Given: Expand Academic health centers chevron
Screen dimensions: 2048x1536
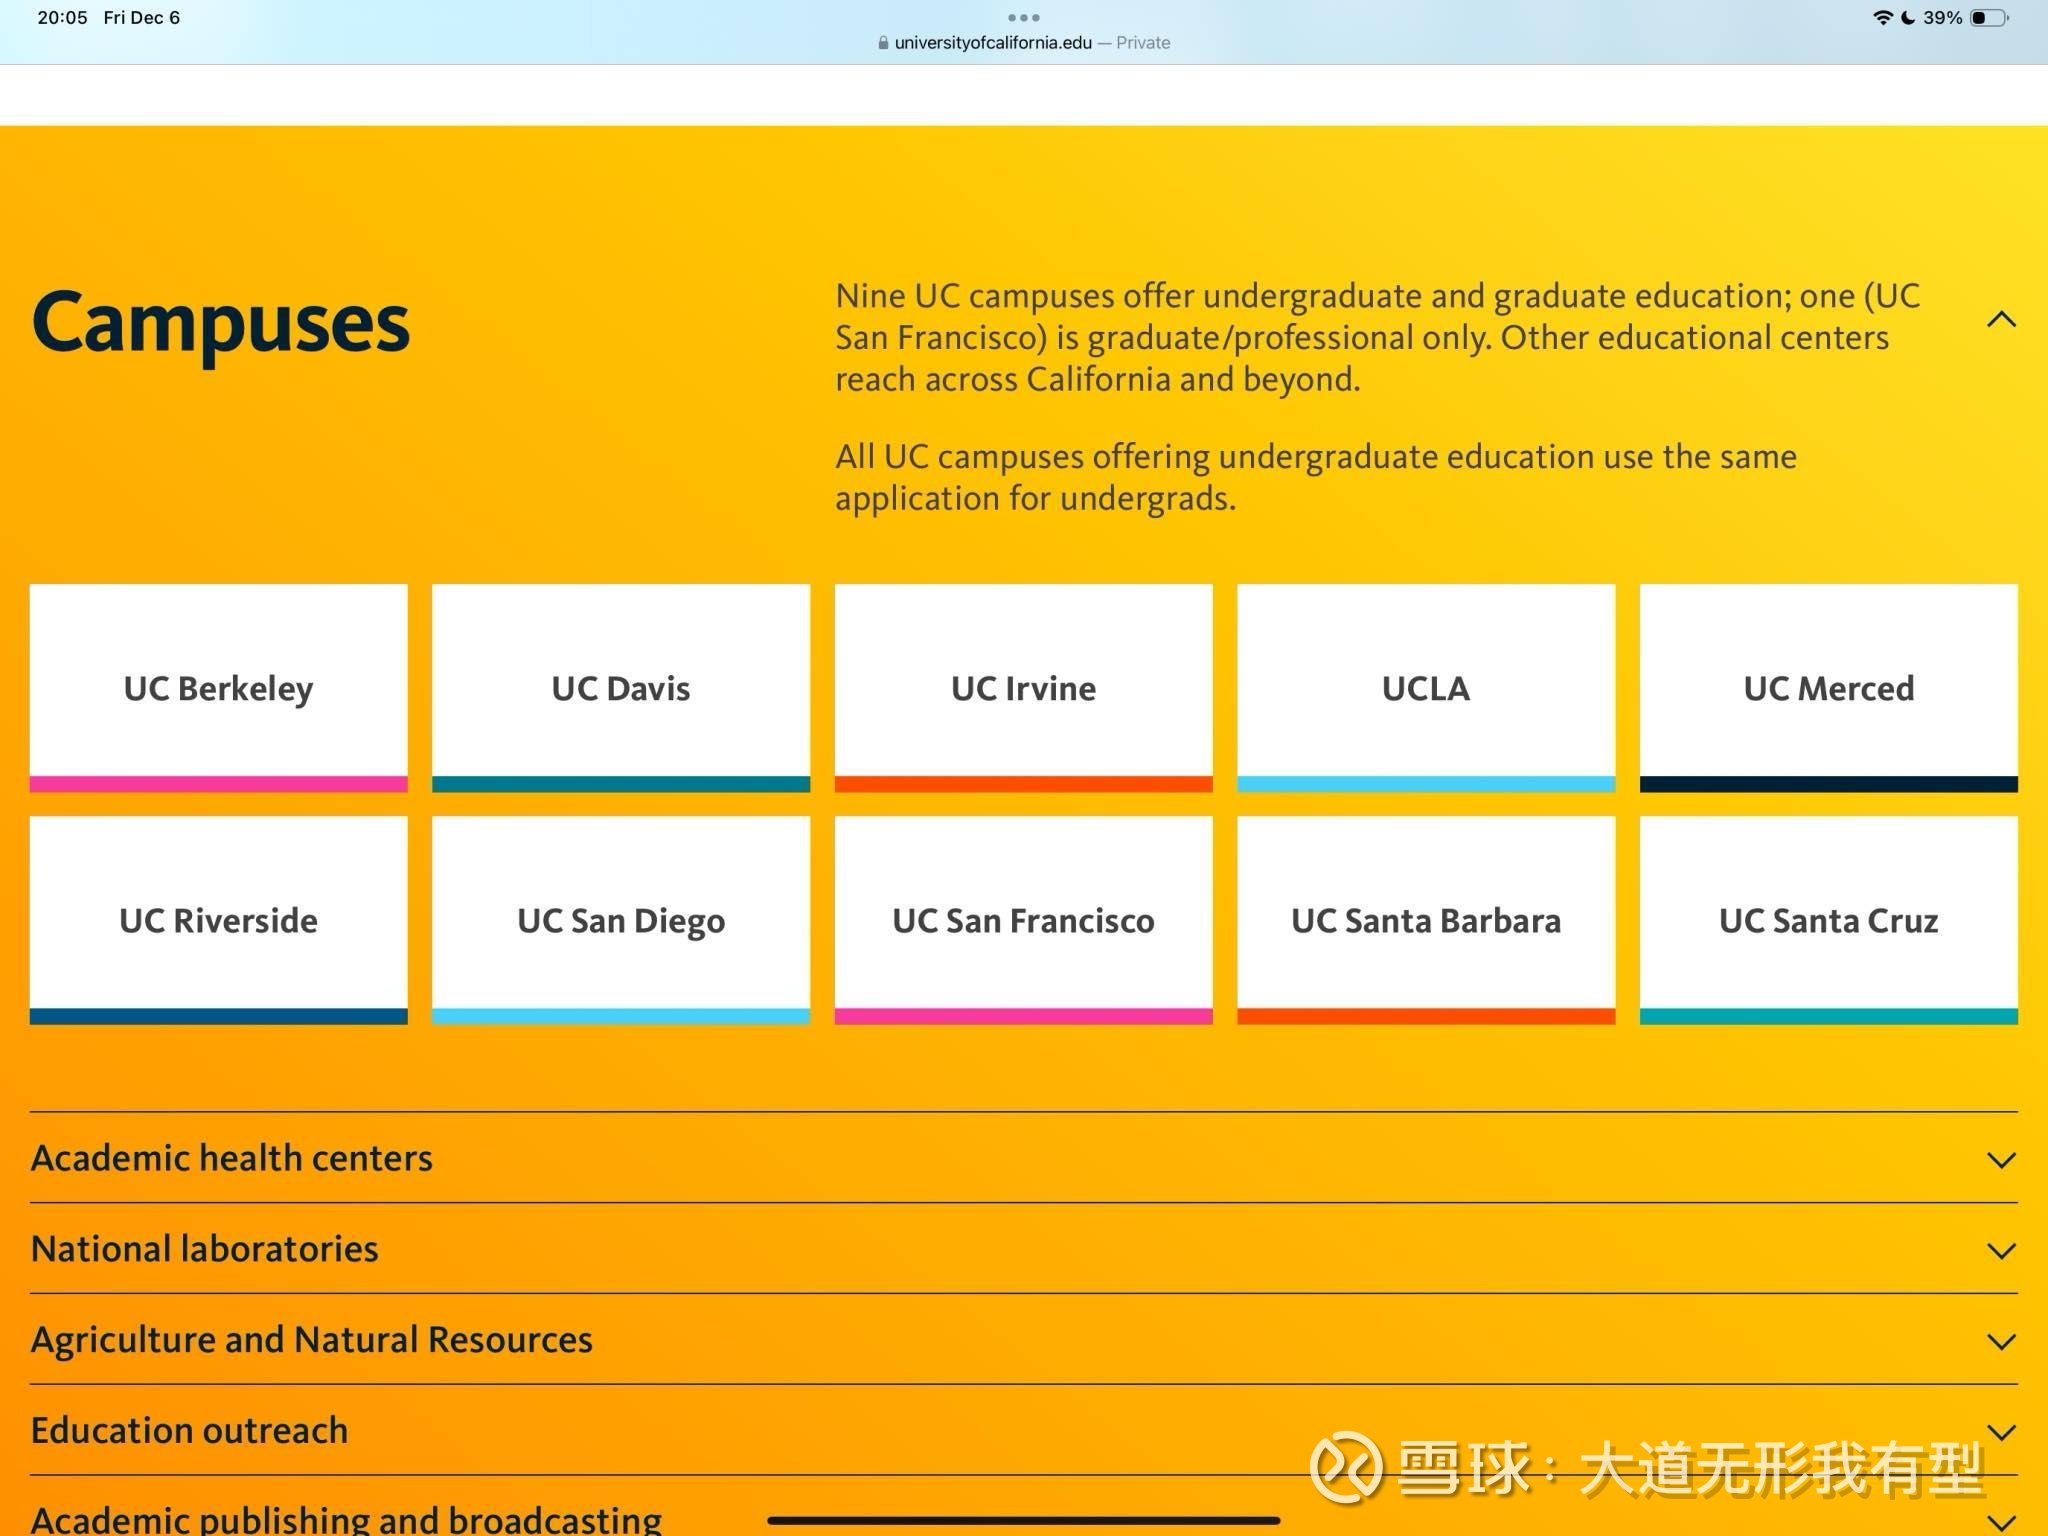Looking at the screenshot, I should click(2001, 1160).
